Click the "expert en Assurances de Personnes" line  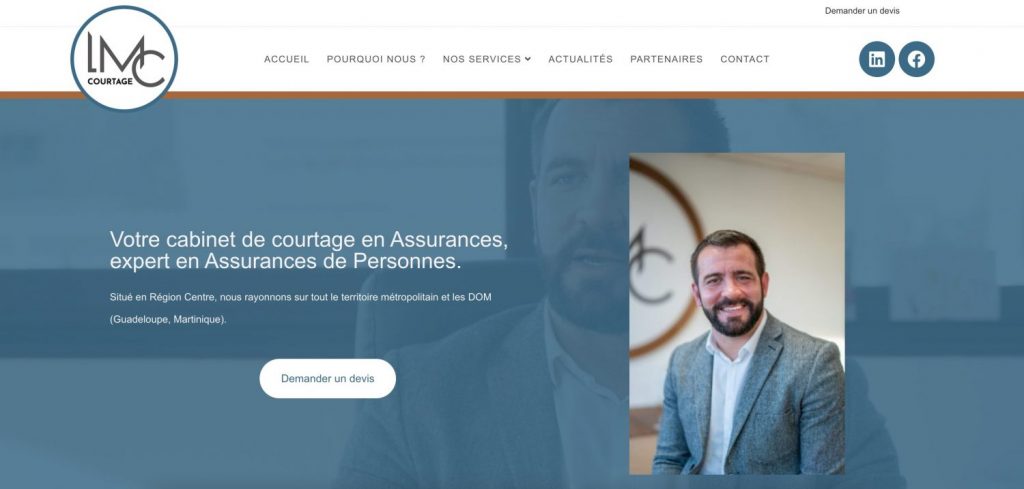285,261
